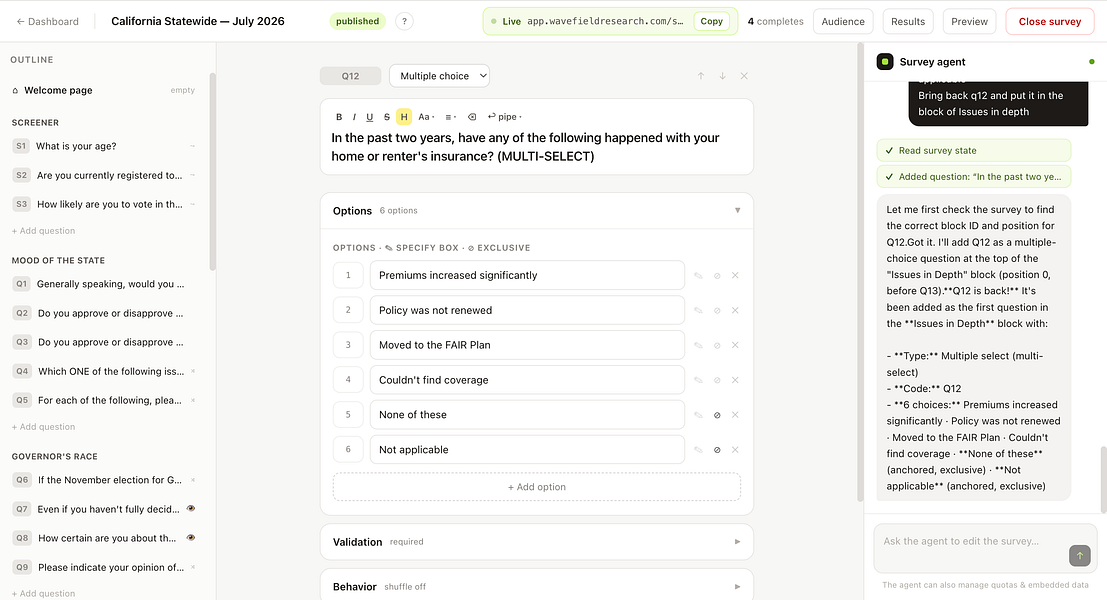1107x600 pixels.
Task: Open the text alignment dropdown
Action: (450, 117)
